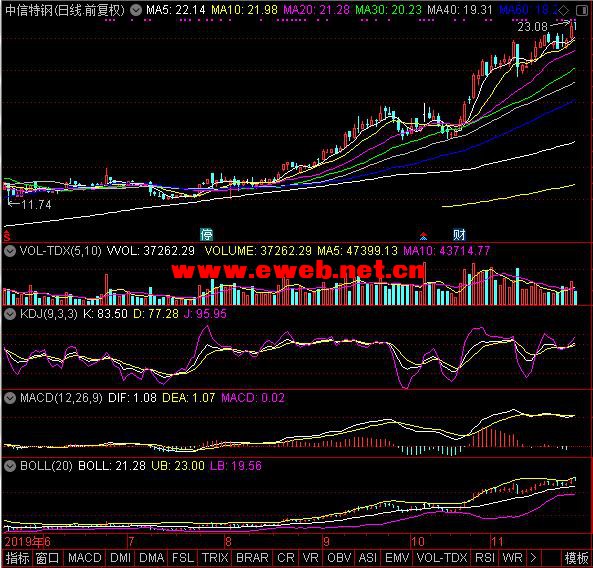Open the BOLL panel dropdown circle
The height and width of the screenshot is (568, 593).
pyautogui.click(x=10, y=466)
